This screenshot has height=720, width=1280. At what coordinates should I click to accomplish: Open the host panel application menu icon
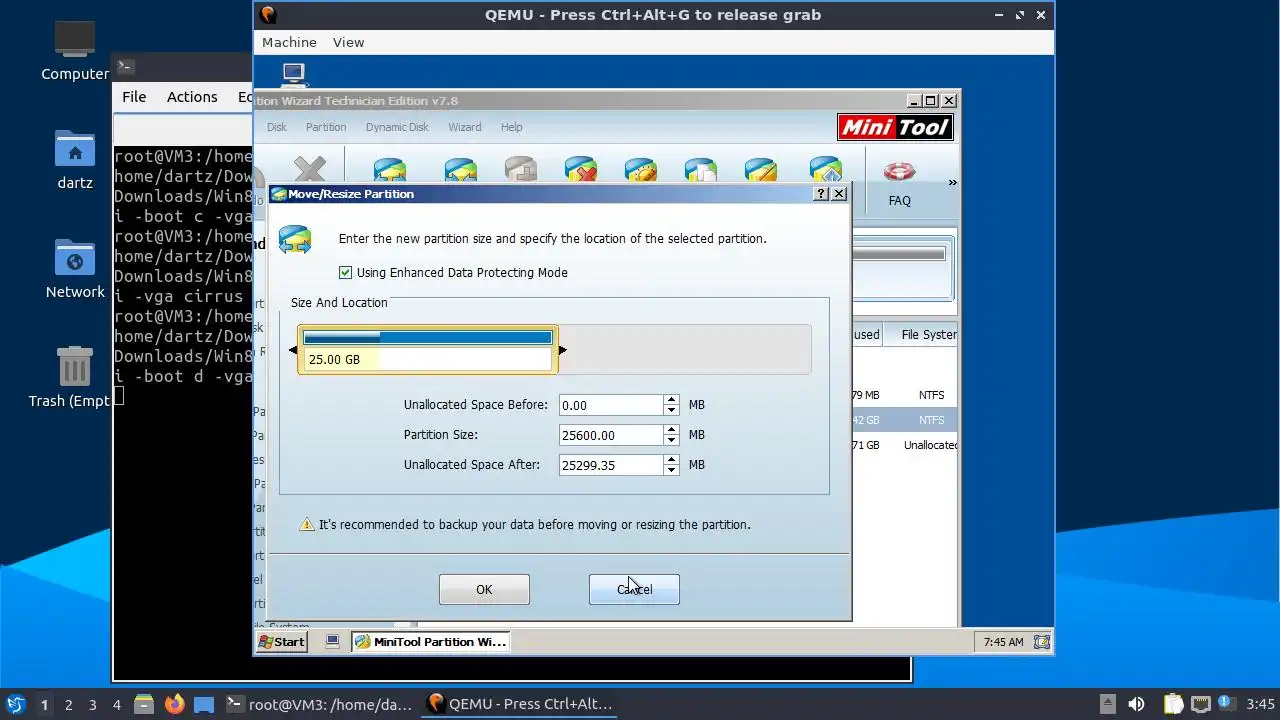pyautogui.click(x=15, y=704)
